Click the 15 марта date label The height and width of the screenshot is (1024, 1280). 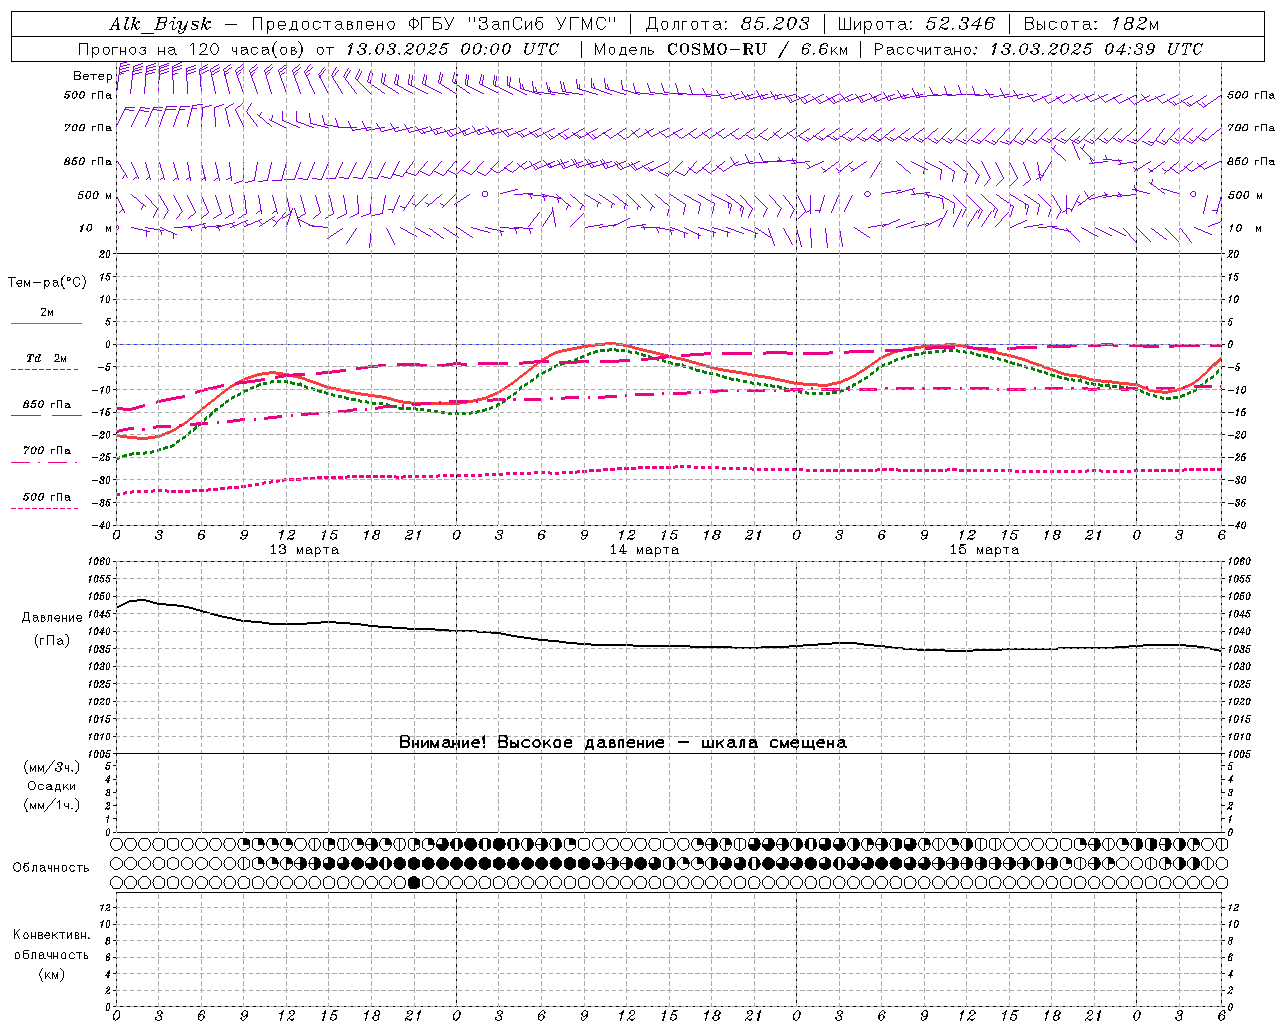985,550
